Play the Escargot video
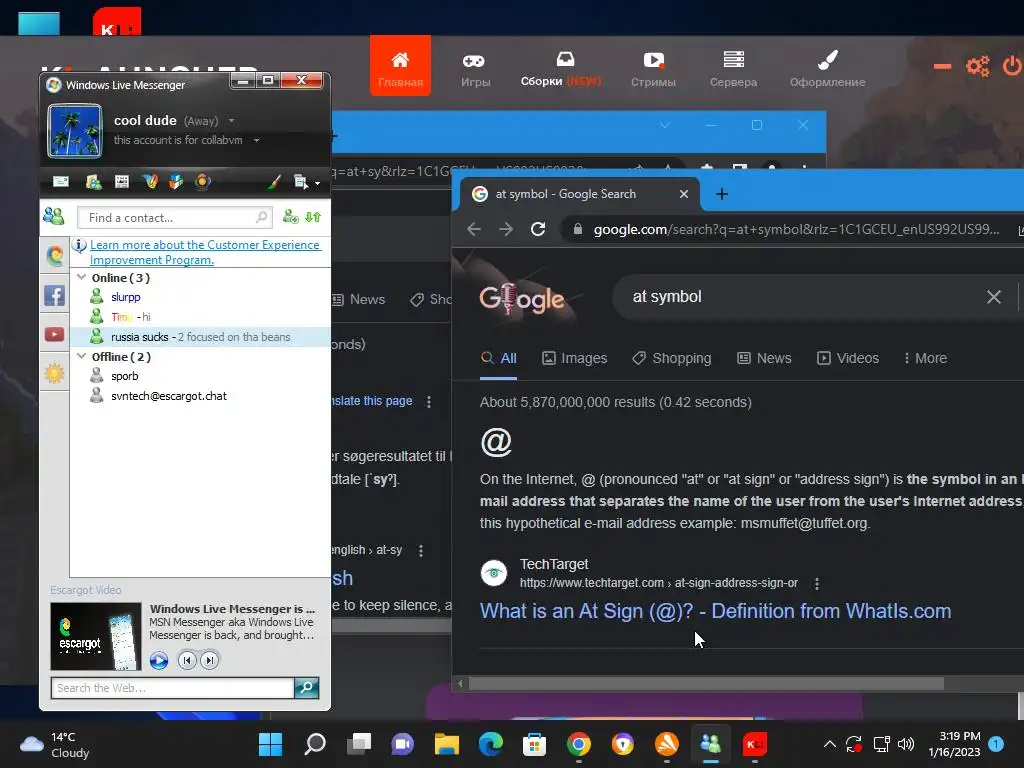This screenshot has width=1024, height=768. coord(159,660)
